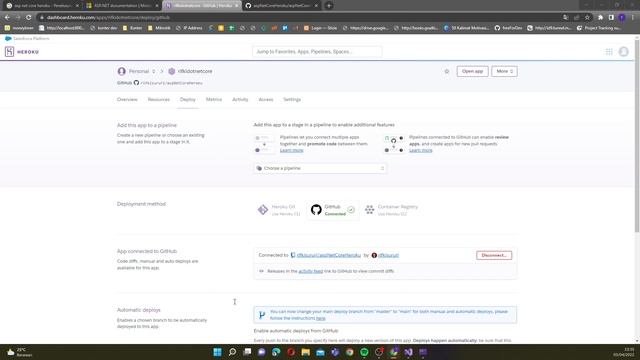
Task: Click the Salesforce Platform cloud icon
Action: [8, 38]
